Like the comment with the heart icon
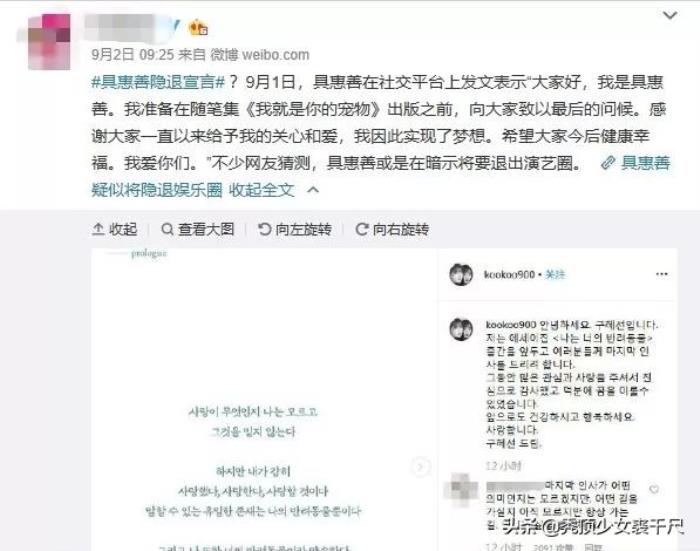This screenshot has height=551, width=700. (654, 489)
